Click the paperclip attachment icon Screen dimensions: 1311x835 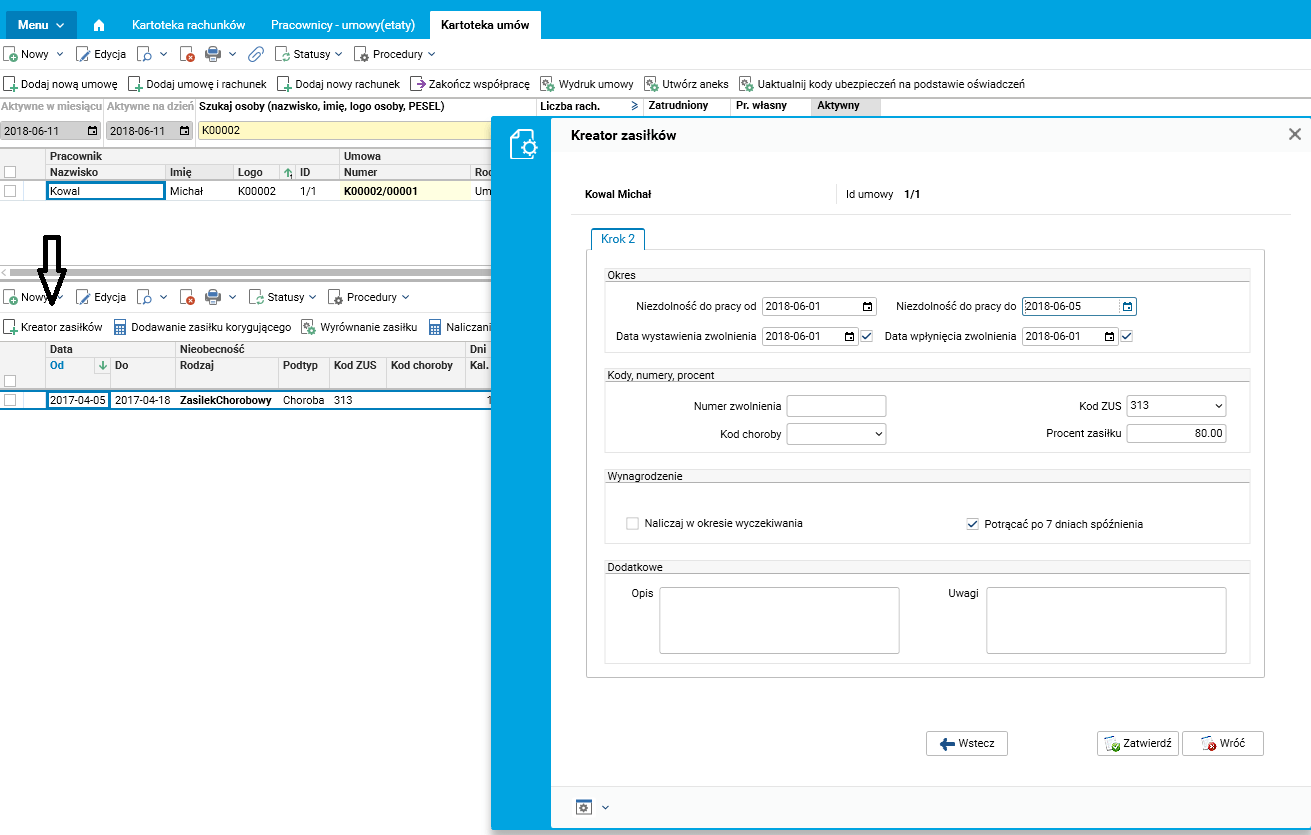[x=256, y=54]
